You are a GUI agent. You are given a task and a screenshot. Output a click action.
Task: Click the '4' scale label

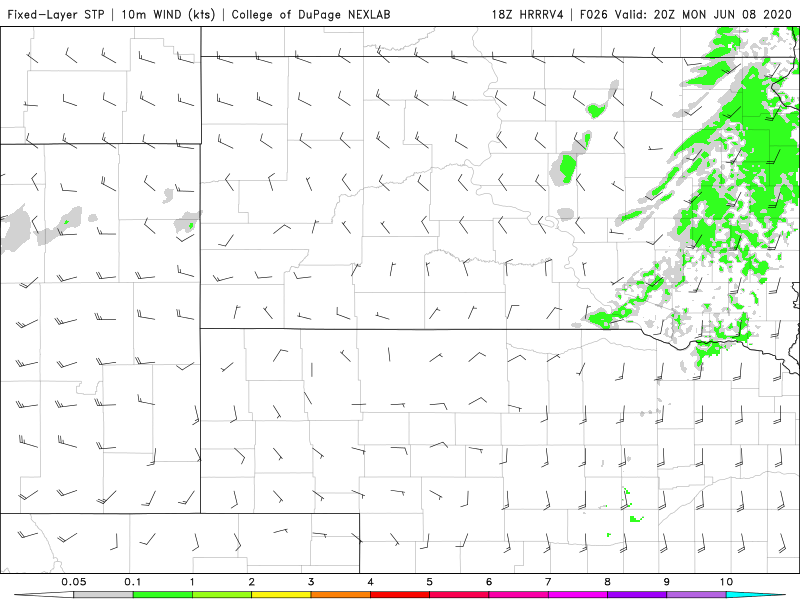[370, 582]
